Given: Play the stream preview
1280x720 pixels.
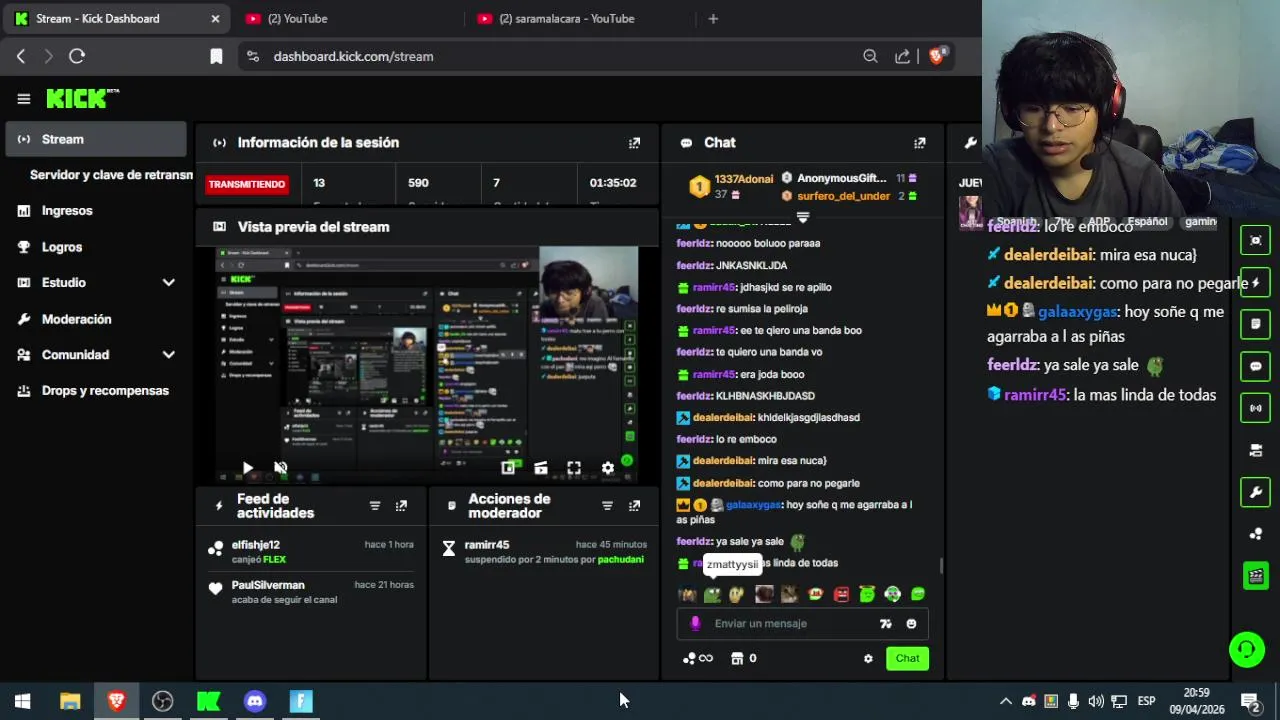Looking at the screenshot, I should click(x=248, y=468).
